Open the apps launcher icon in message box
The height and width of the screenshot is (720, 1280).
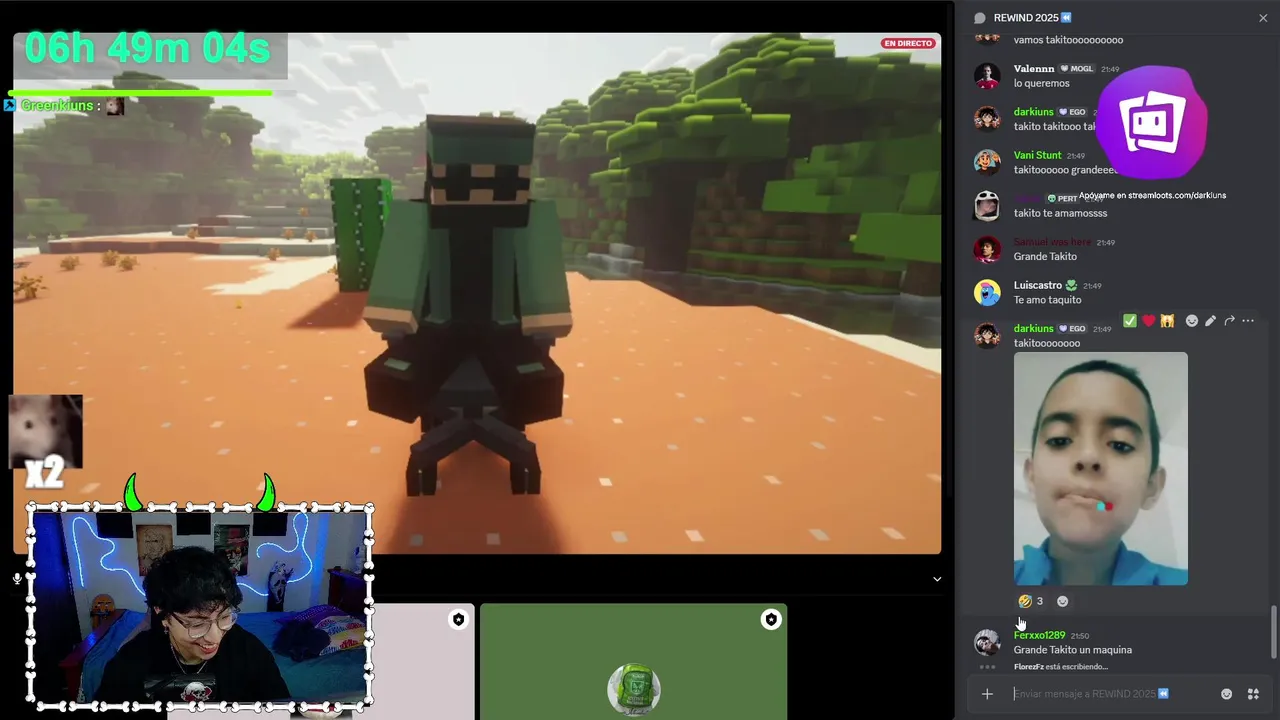click(x=1252, y=694)
